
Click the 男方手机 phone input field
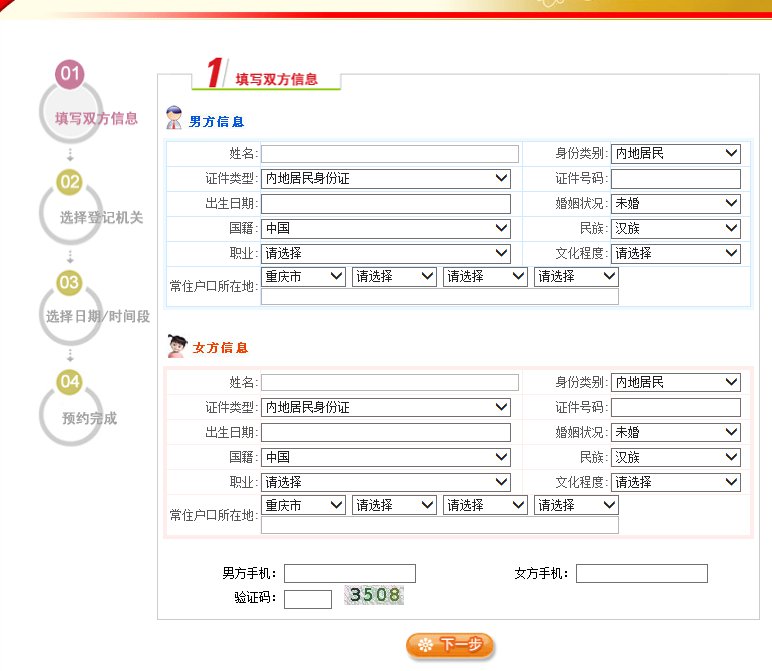point(349,574)
